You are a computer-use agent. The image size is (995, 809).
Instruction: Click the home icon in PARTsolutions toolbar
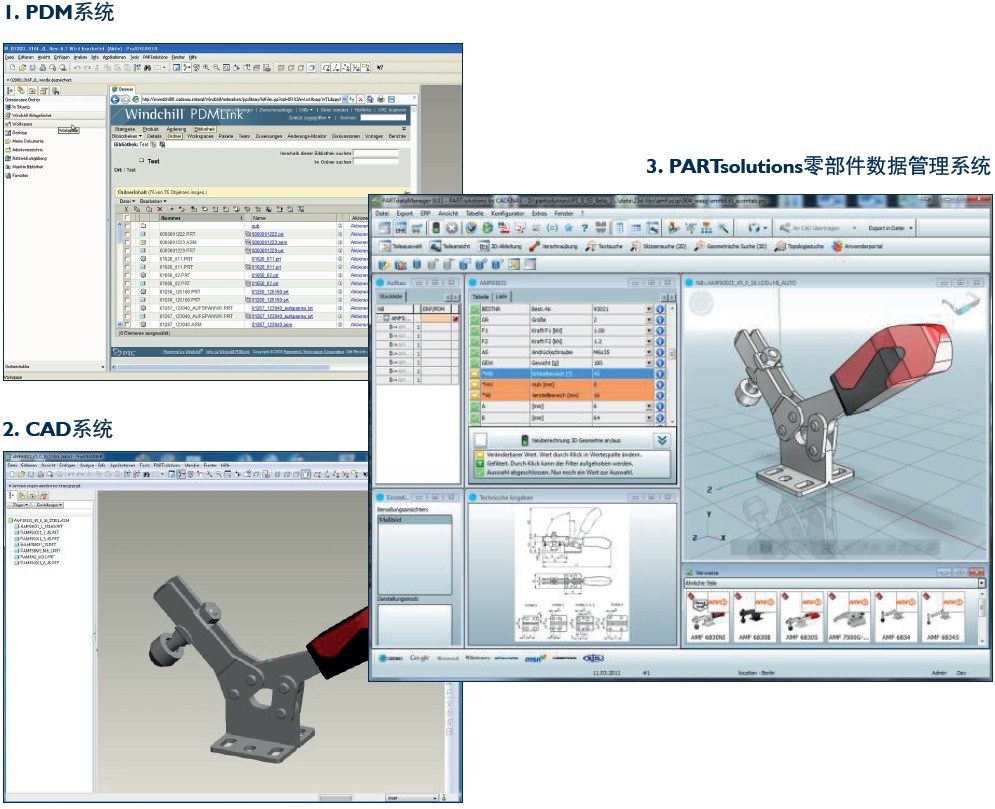[x=569, y=228]
